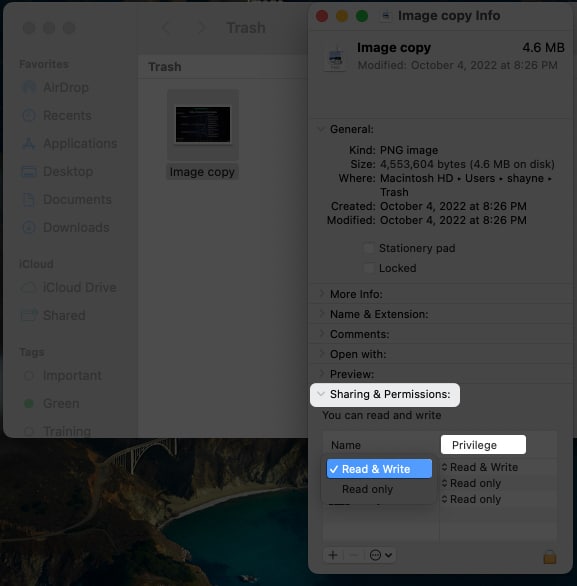Select the Green tag in sidebar
577x586 pixels.
pos(61,404)
